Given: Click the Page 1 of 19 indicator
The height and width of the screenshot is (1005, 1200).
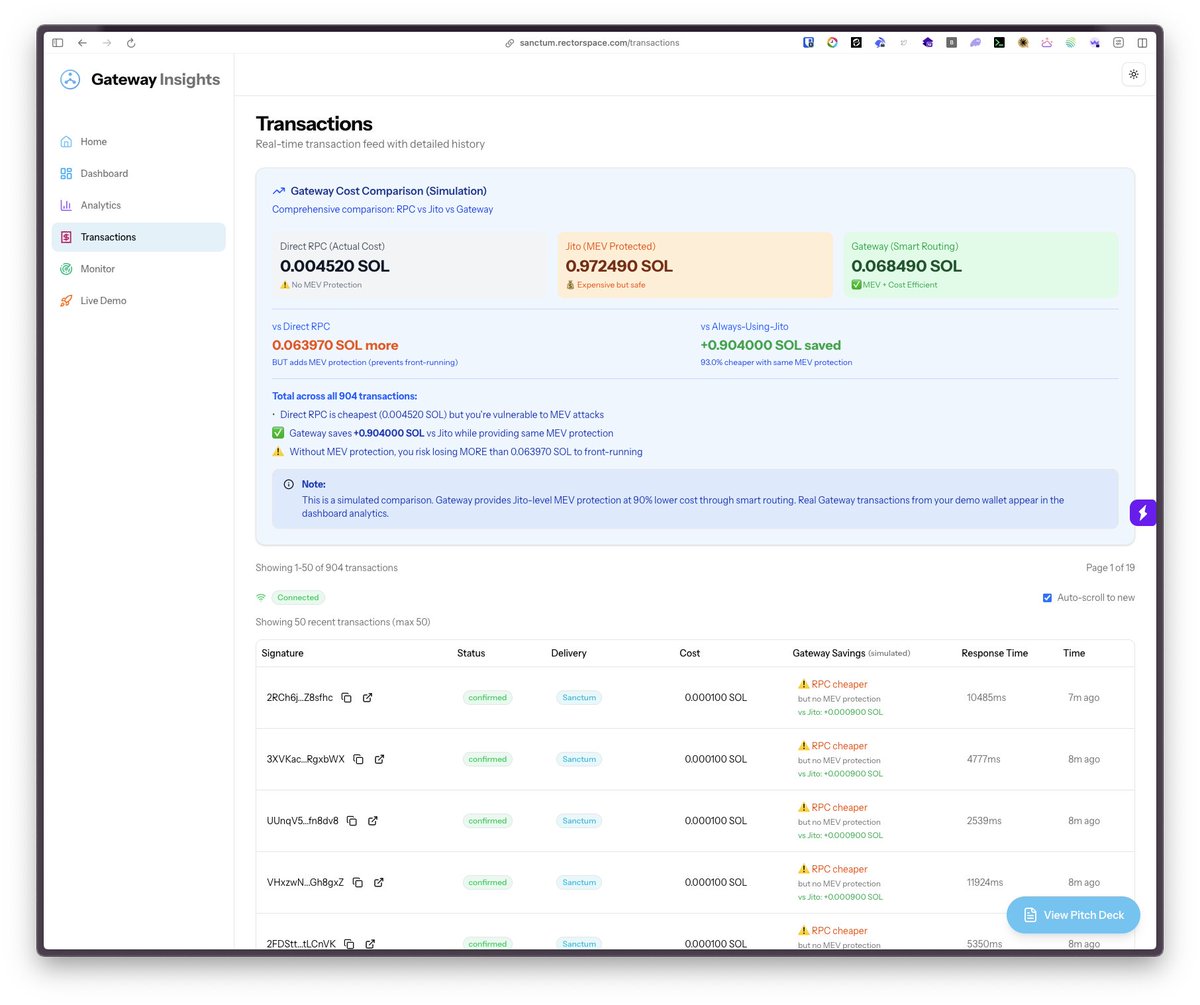Looking at the screenshot, I should [x=1110, y=568].
